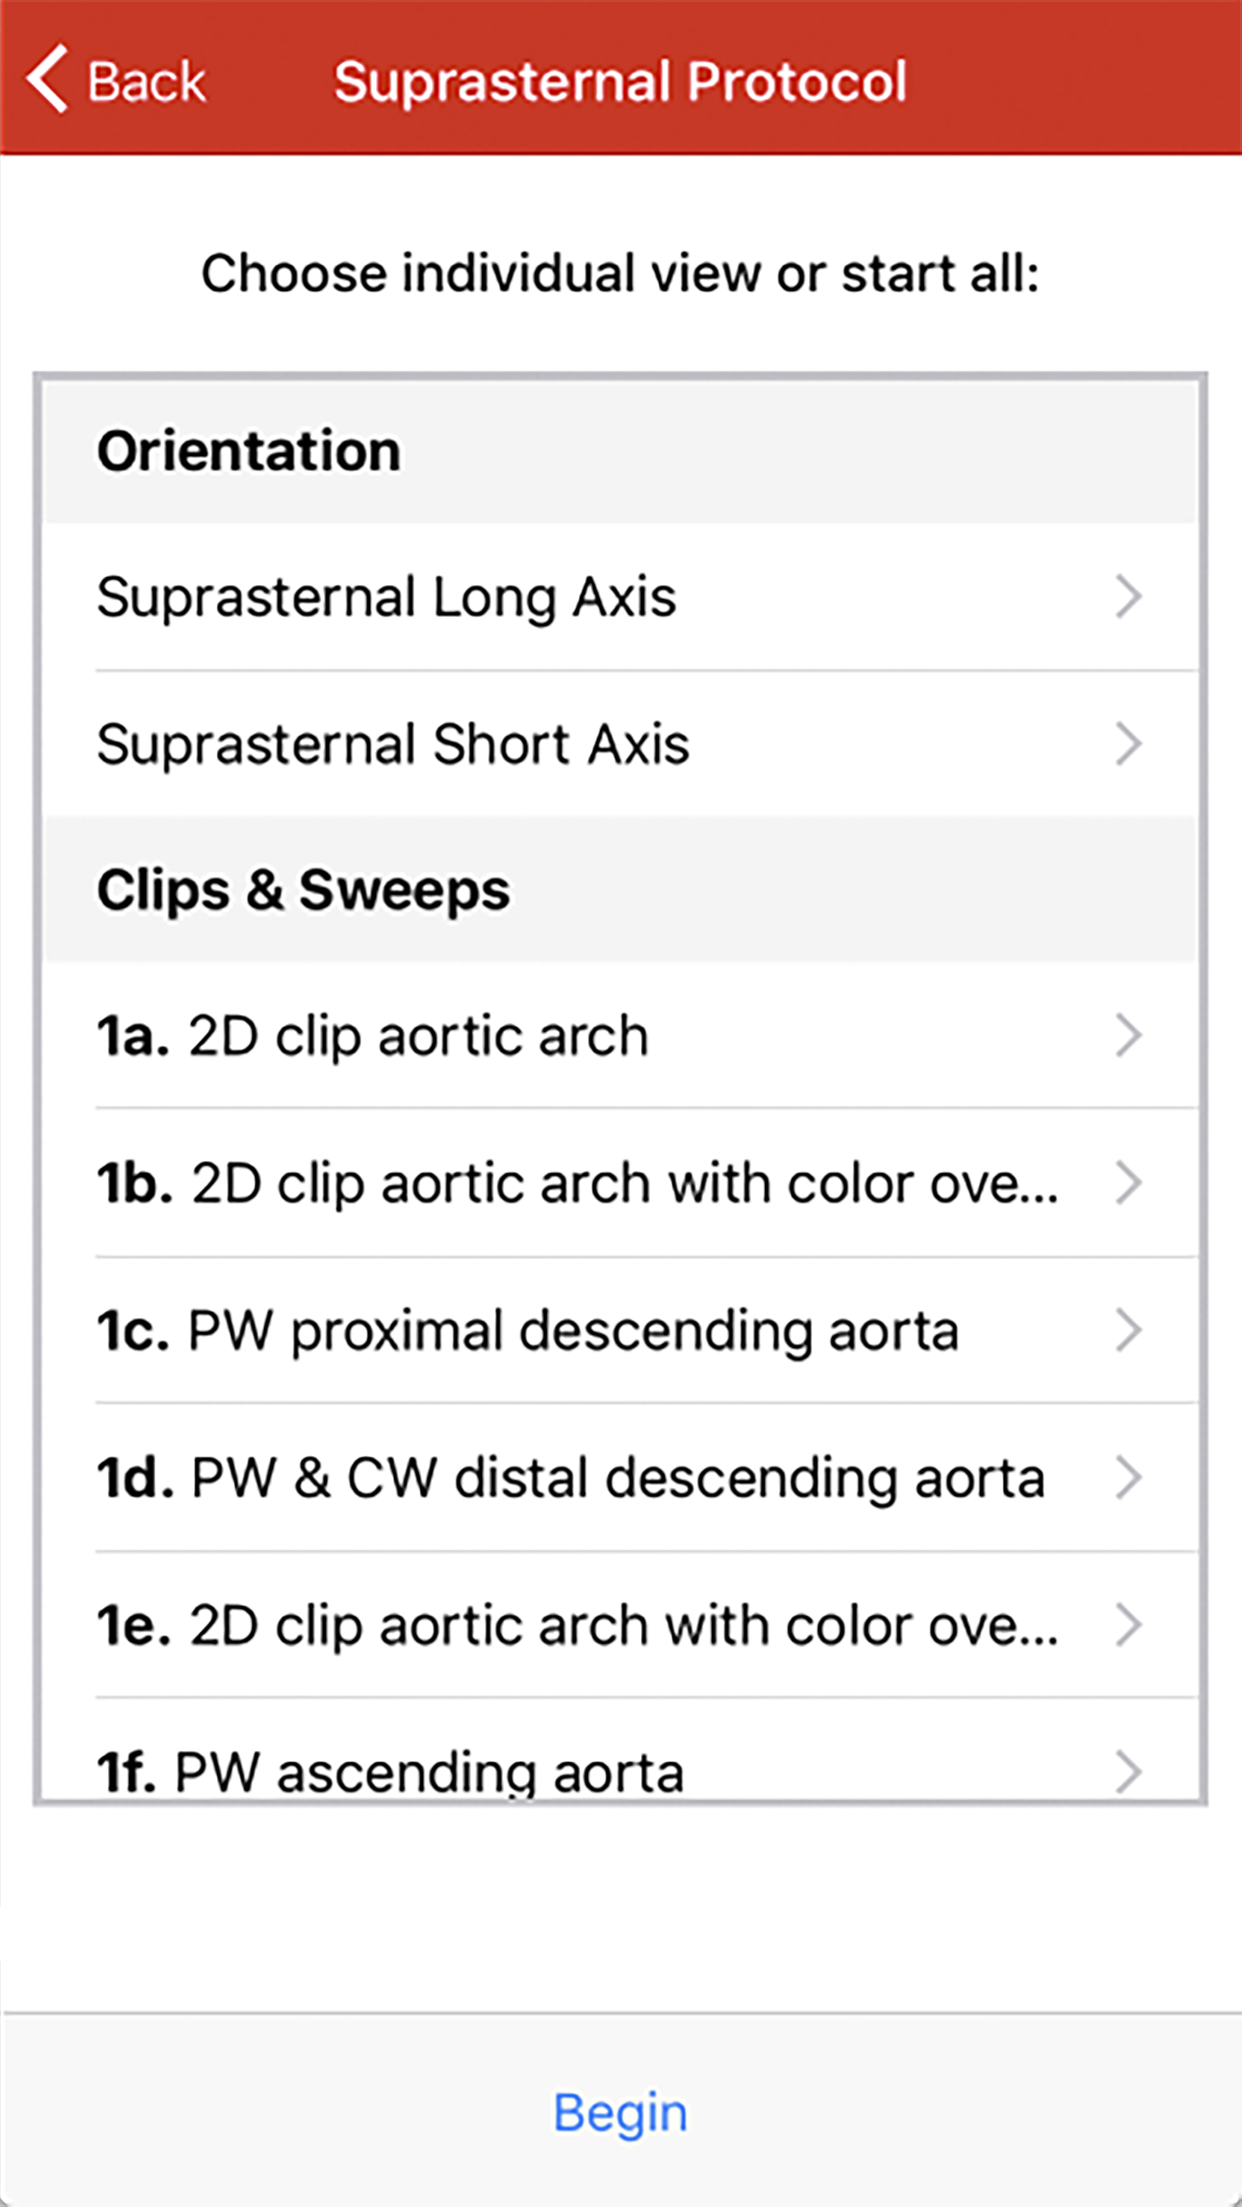Expand row 1d using its chevron
The width and height of the screenshot is (1242, 2208).
pos(1128,1478)
